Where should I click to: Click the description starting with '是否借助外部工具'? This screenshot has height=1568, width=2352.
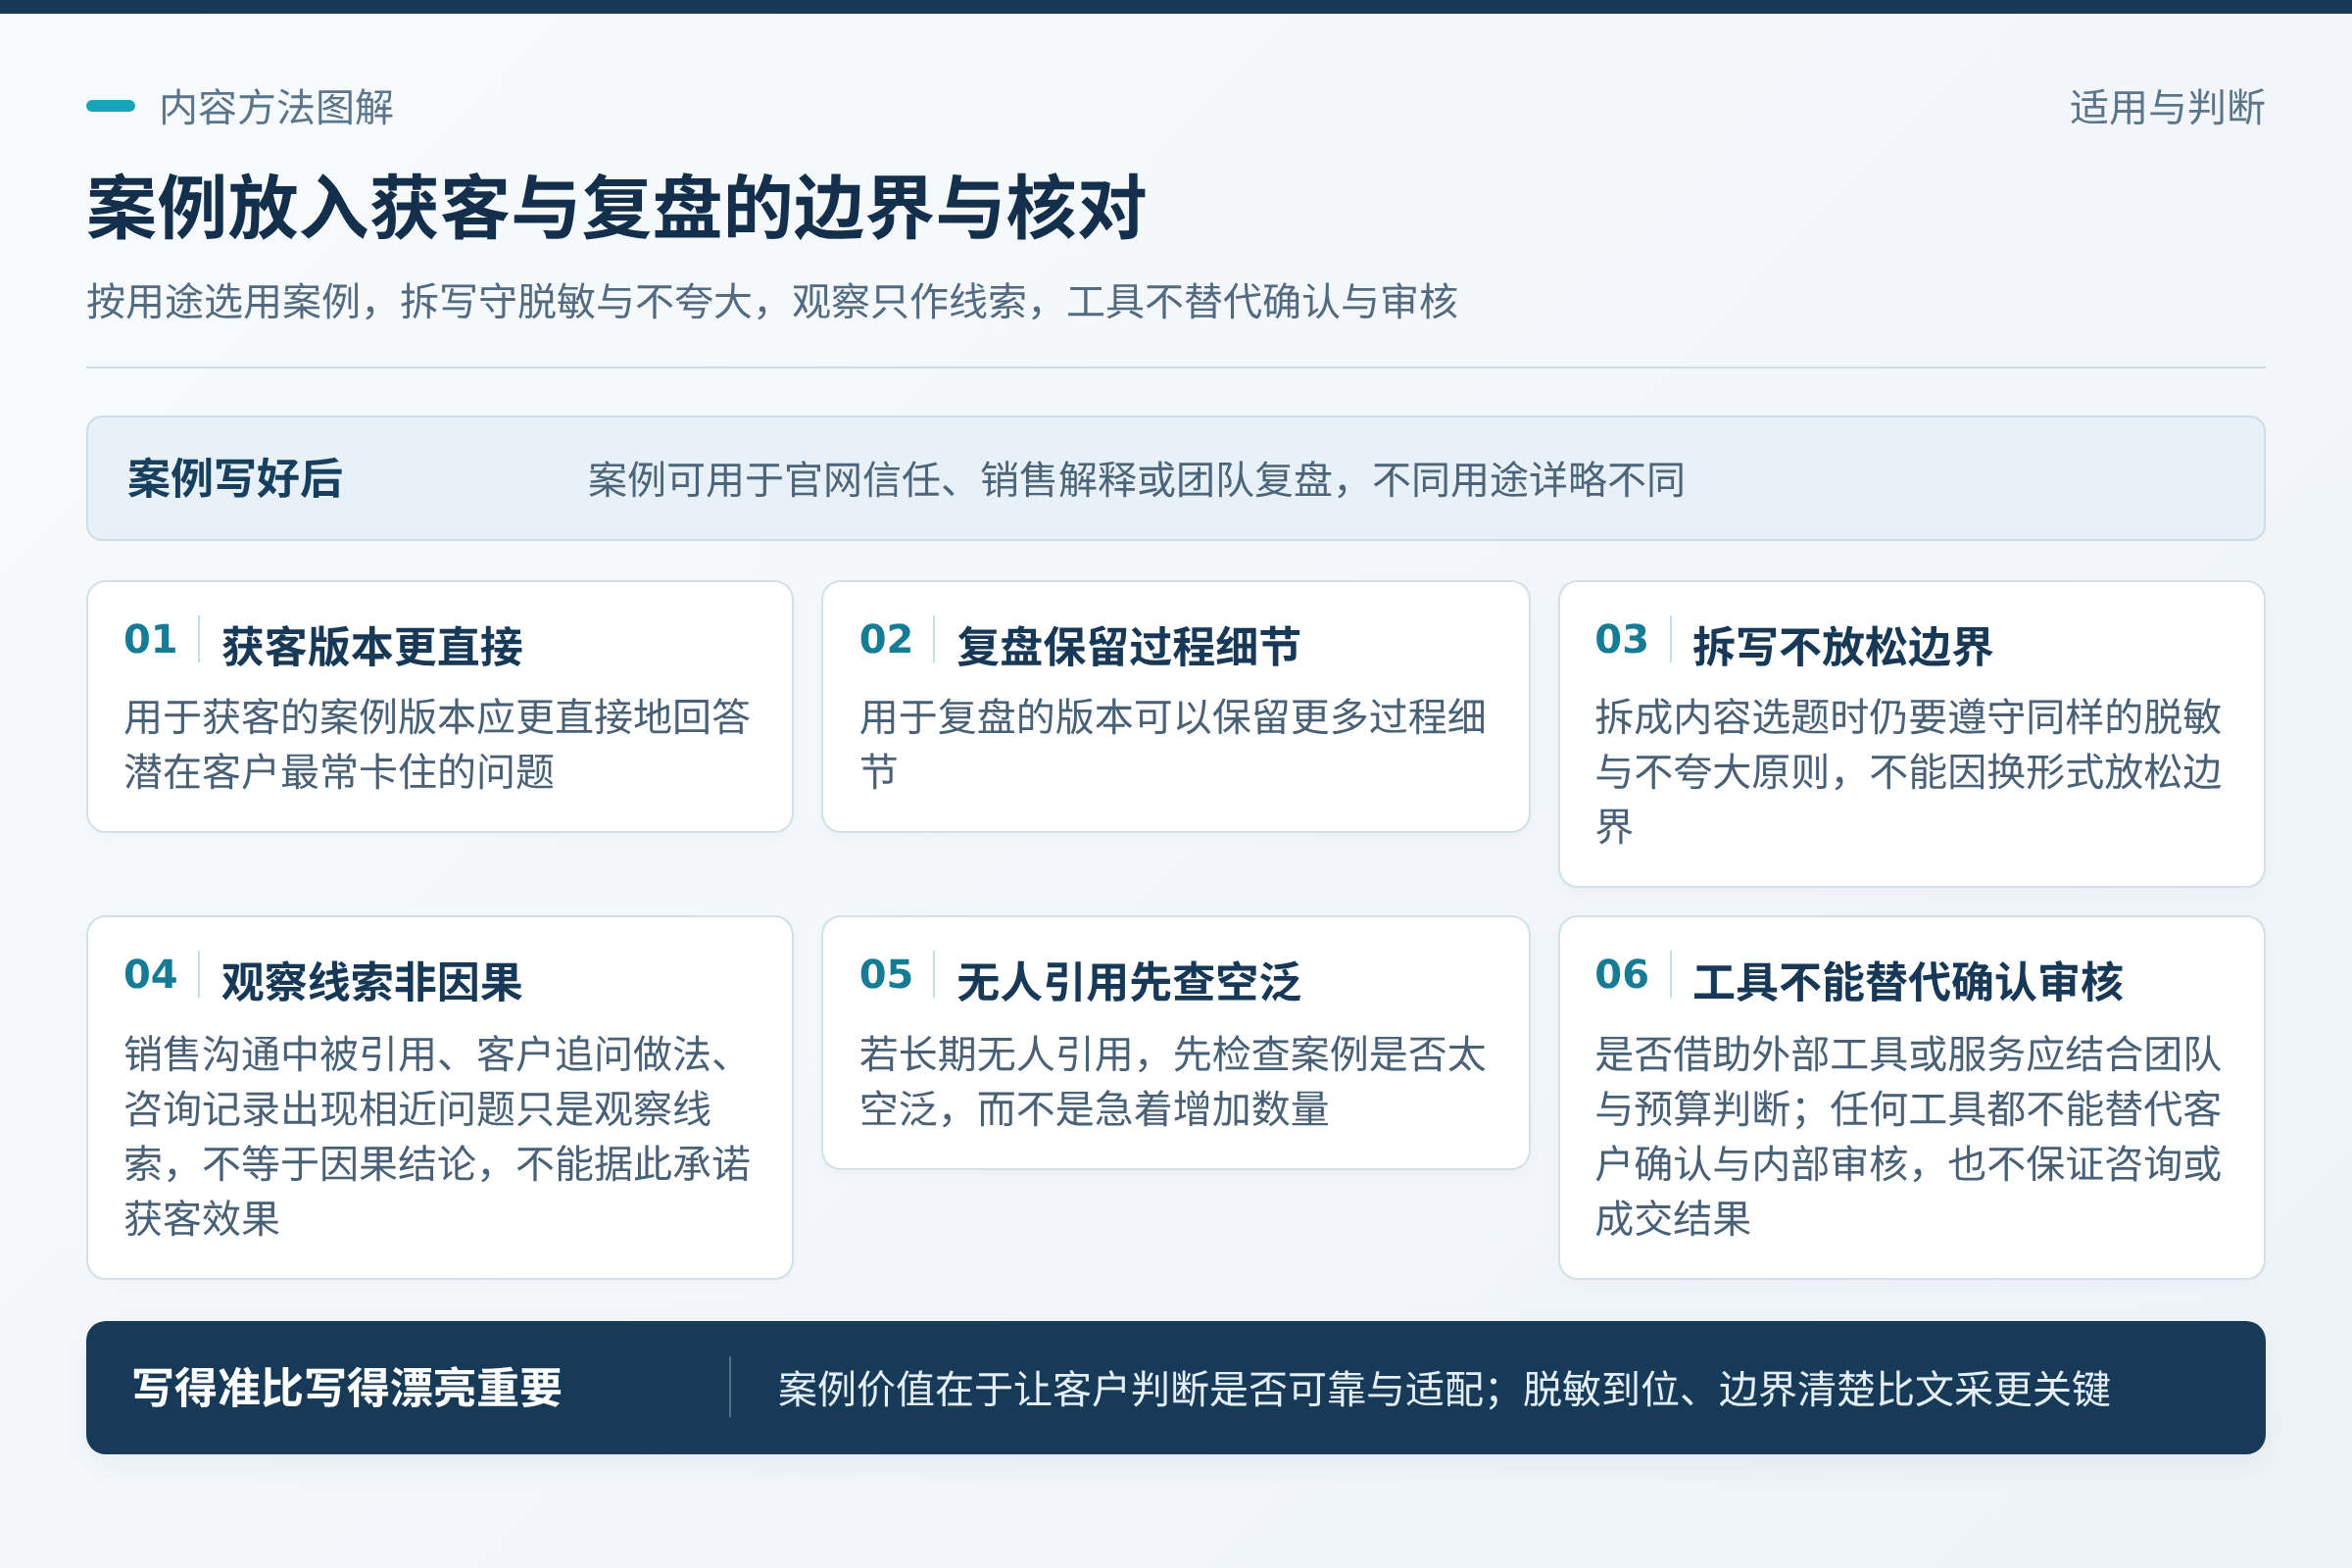click(x=1908, y=1136)
